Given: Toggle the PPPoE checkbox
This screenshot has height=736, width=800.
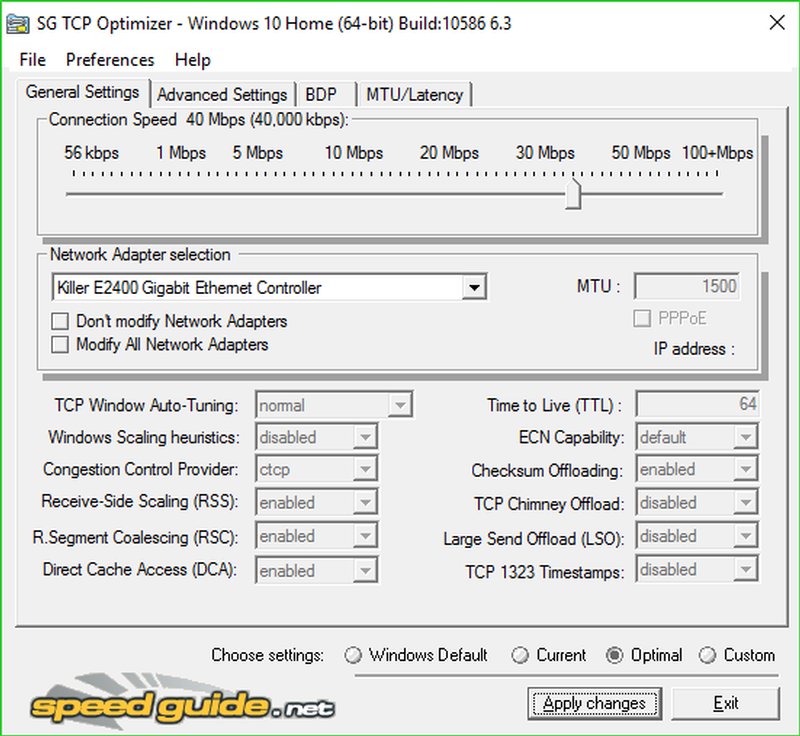Looking at the screenshot, I should [x=642, y=318].
